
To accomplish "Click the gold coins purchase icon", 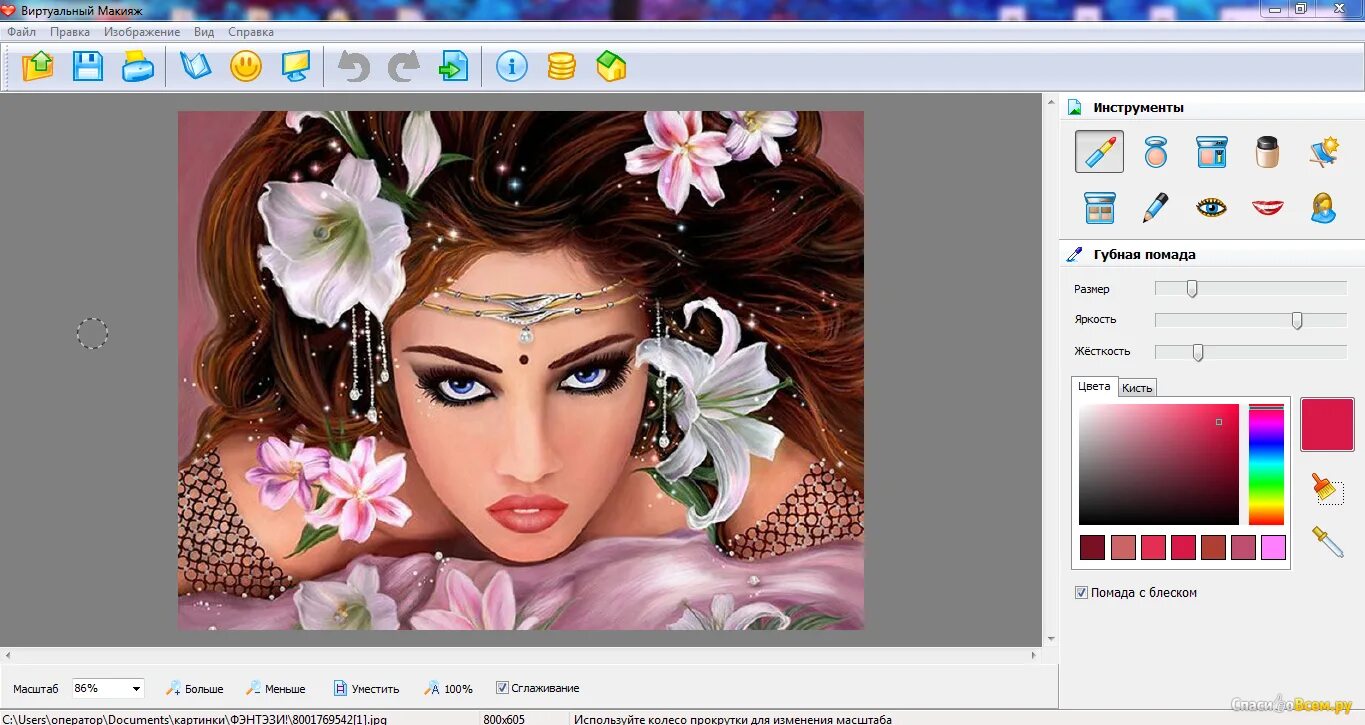I will [x=562, y=66].
